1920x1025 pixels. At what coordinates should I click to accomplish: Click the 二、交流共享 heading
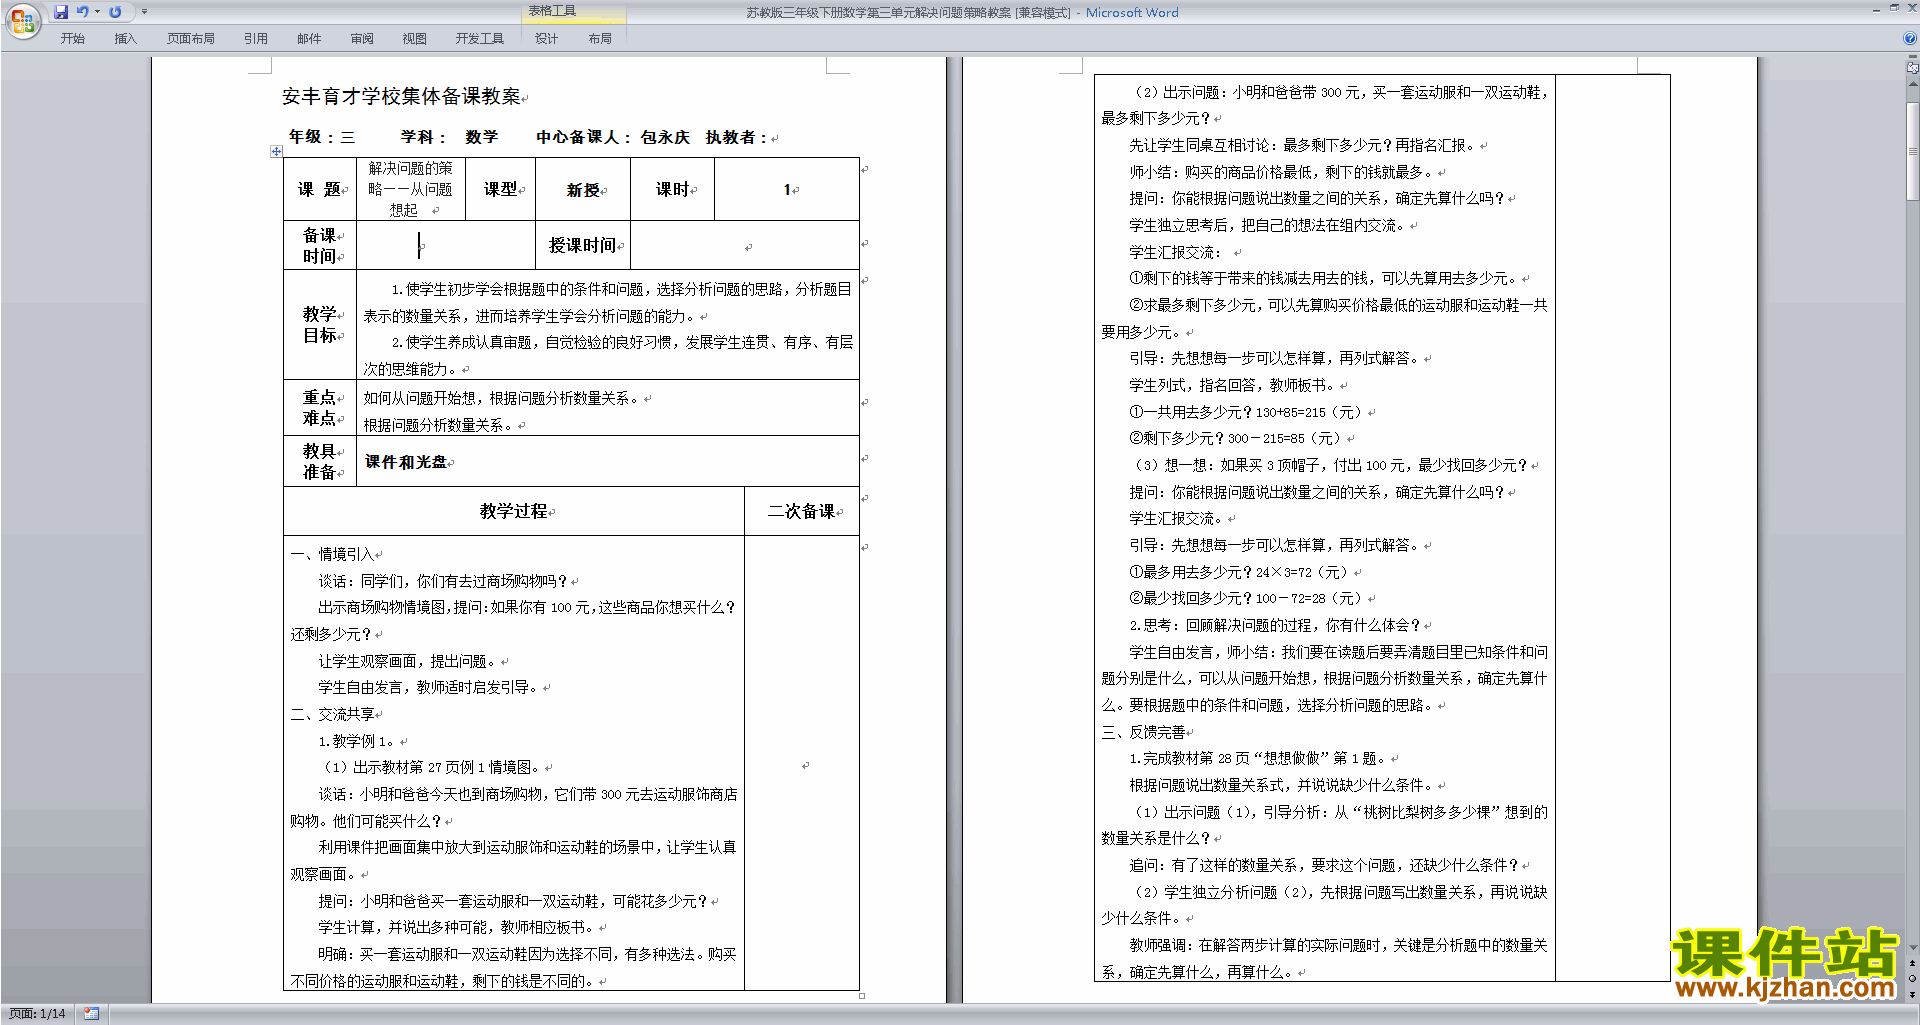coord(332,714)
